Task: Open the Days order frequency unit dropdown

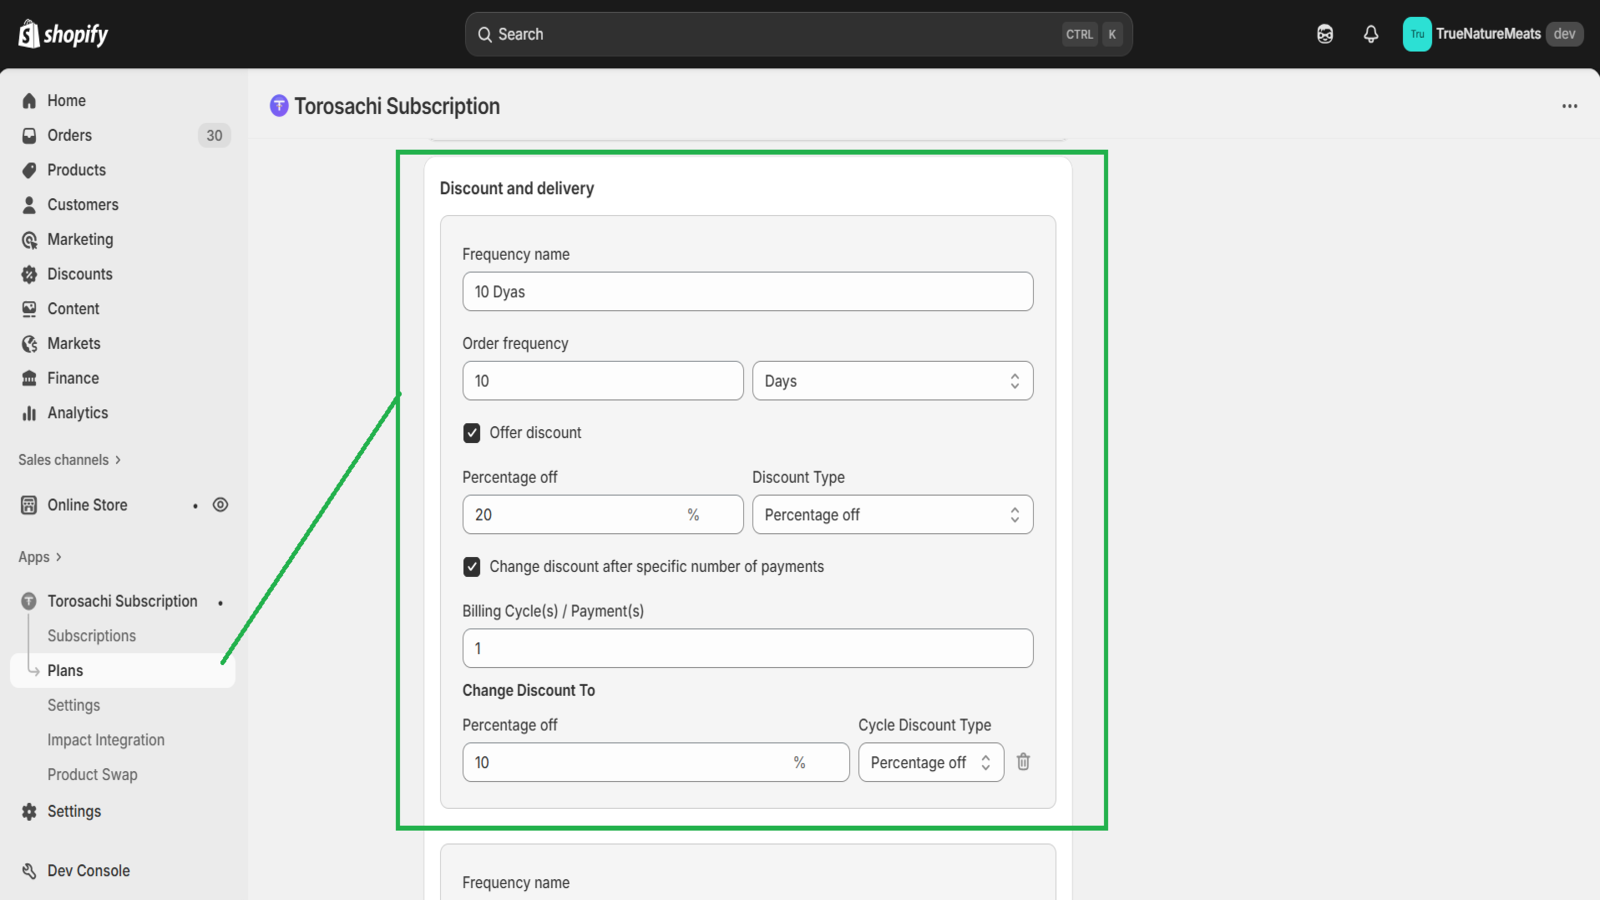Action: click(x=892, y=381)
